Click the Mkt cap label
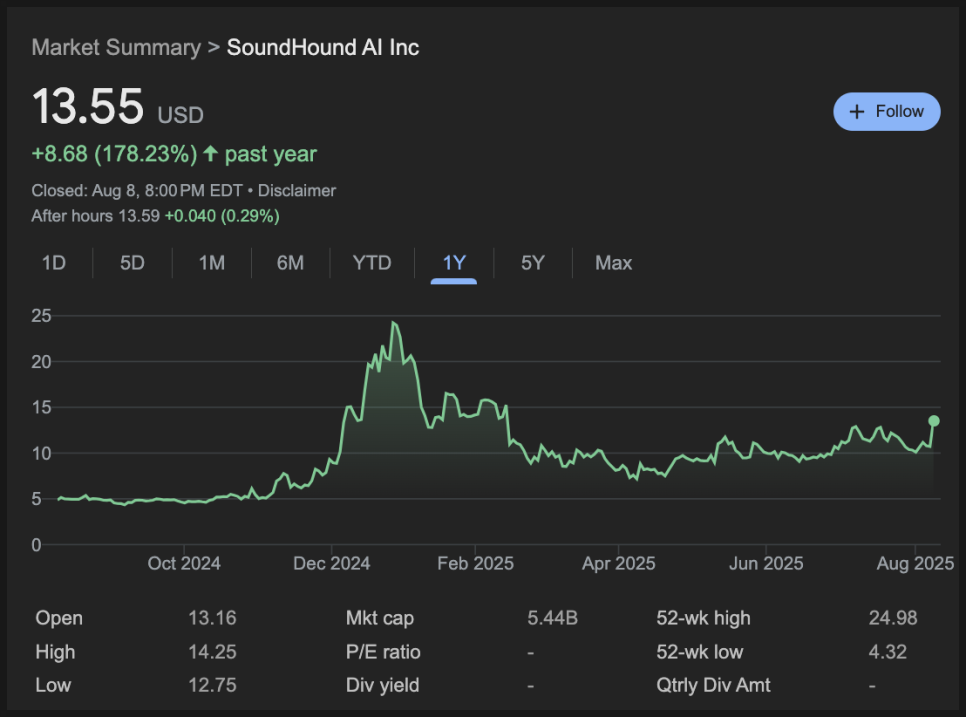The width and height of the screenshot is (966, 717). tap(380, 618)
